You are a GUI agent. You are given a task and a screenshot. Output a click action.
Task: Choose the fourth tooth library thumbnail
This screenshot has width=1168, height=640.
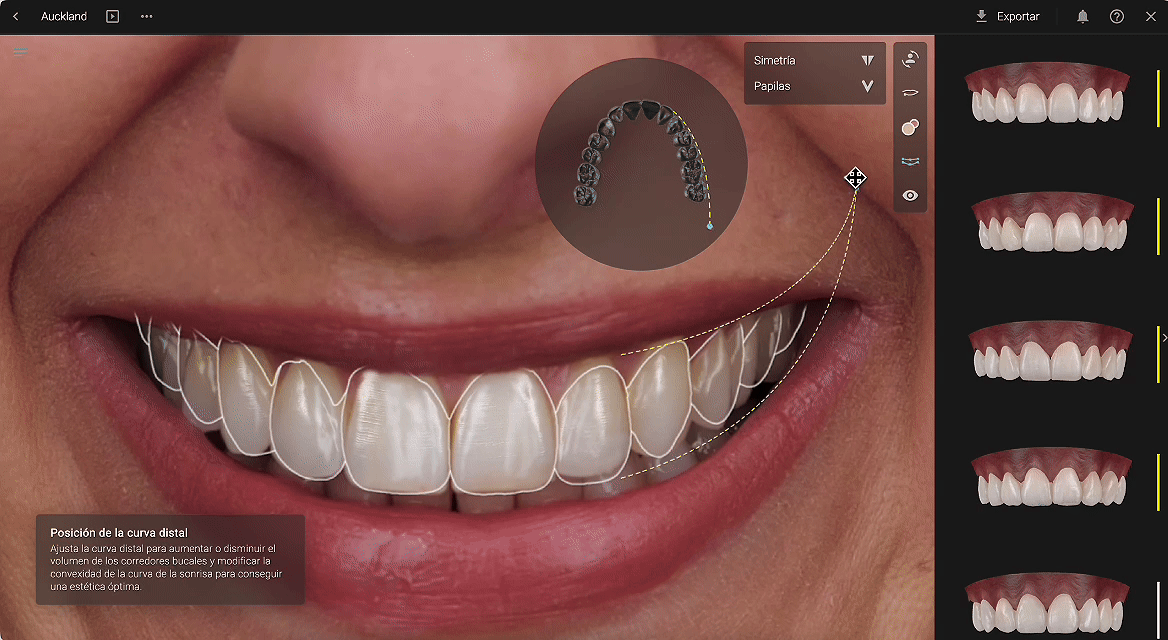1051,478
